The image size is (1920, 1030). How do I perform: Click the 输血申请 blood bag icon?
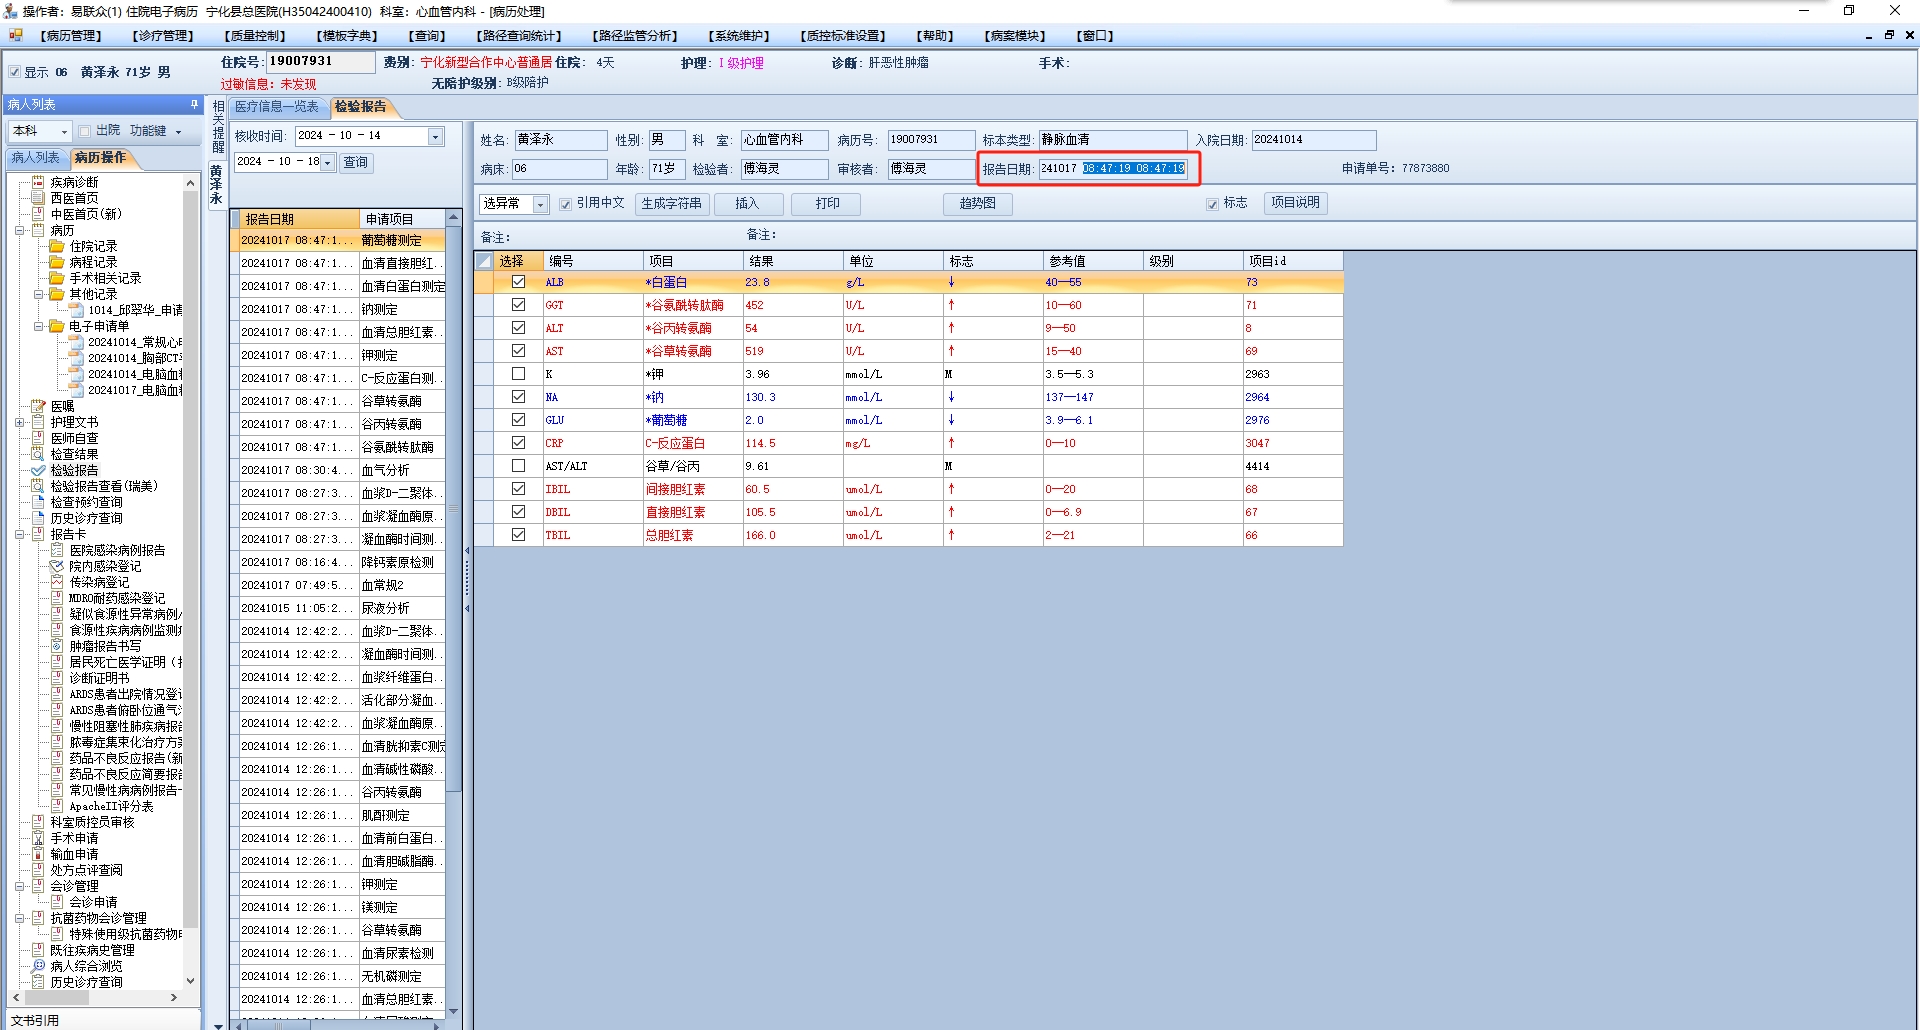pos(38,854)
